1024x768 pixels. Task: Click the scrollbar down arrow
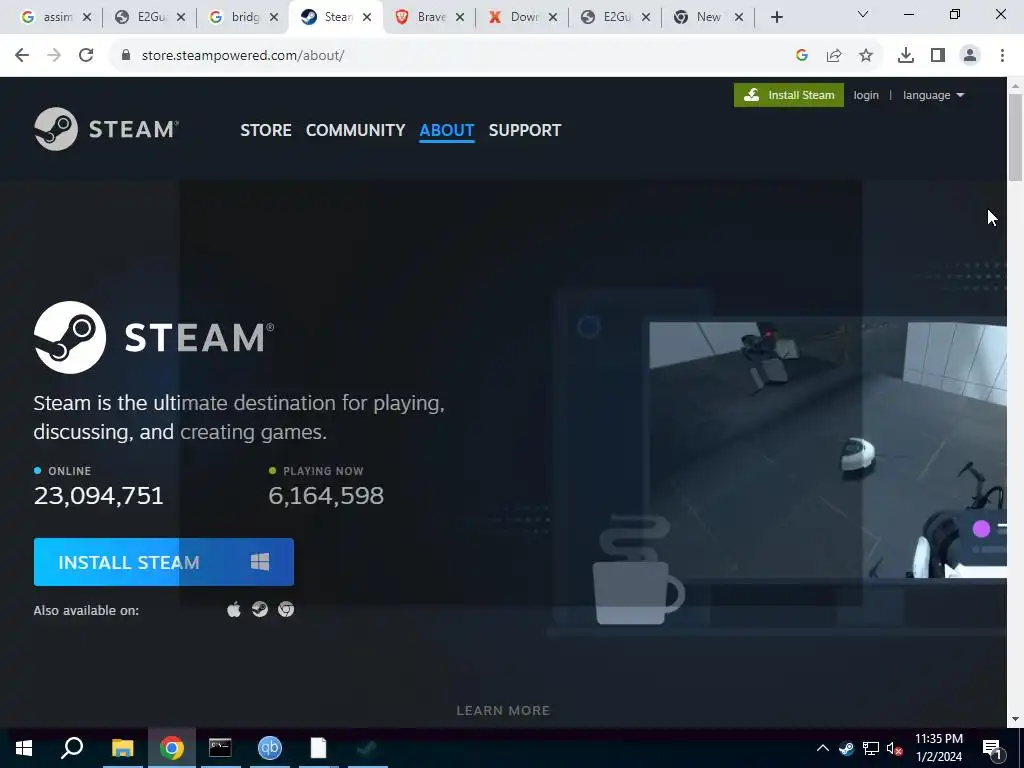point(1016,719)
